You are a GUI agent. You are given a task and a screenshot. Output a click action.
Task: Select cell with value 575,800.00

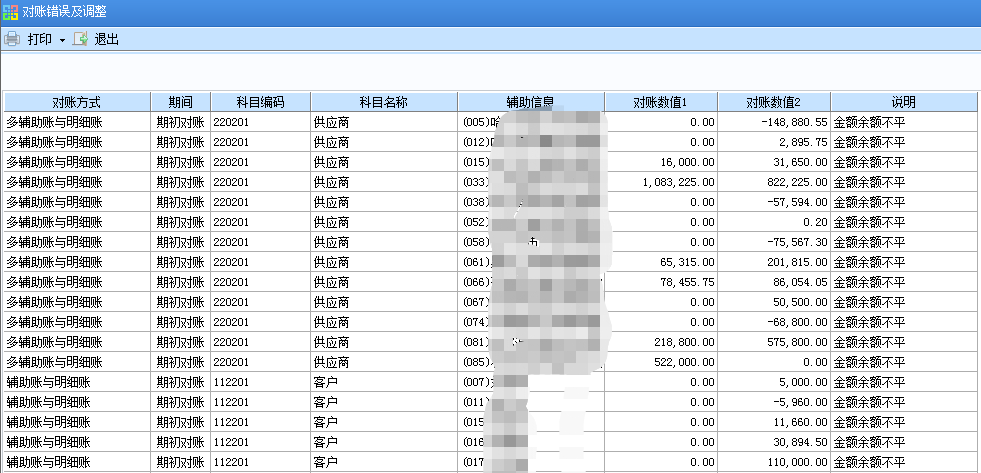[x=775, y=342]
